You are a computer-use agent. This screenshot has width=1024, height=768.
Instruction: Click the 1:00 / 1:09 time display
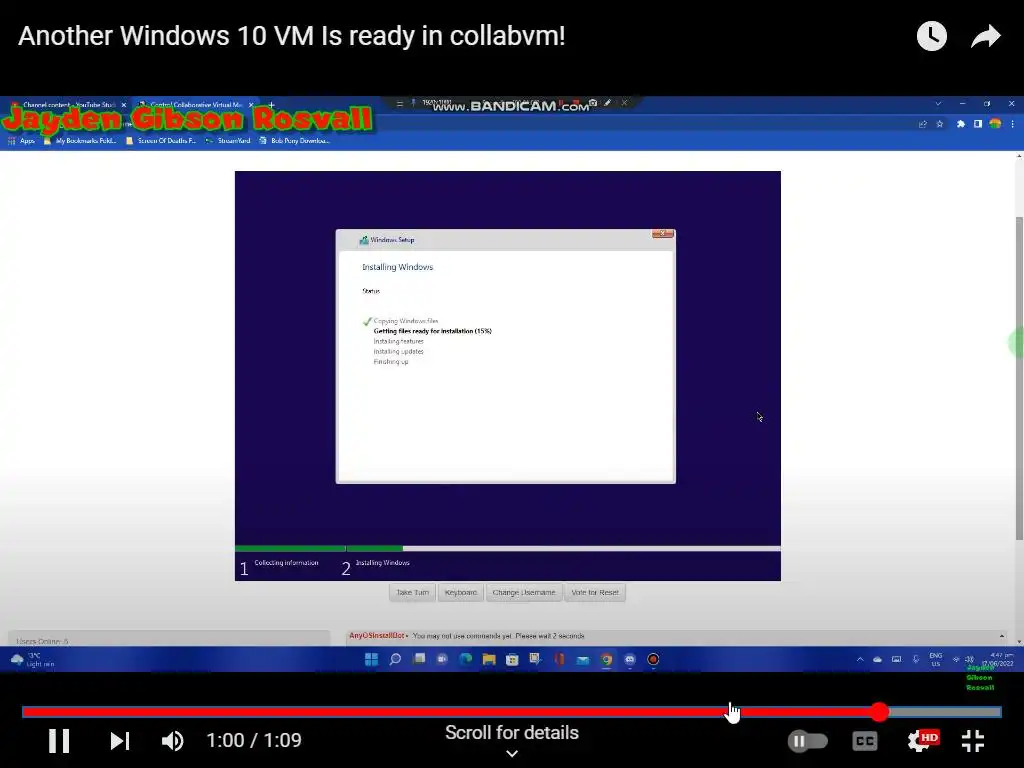point(253,741)
